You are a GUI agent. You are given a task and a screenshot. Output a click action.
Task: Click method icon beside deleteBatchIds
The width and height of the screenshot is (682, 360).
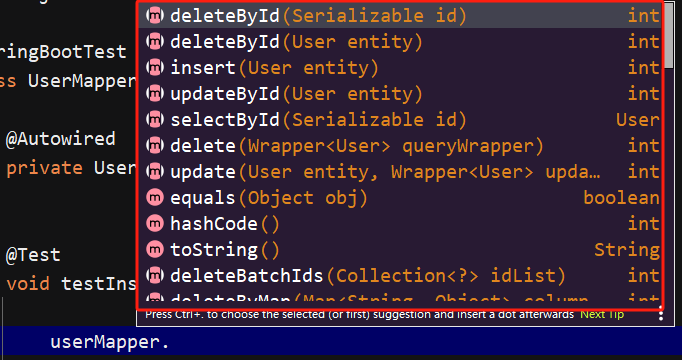coord(155,276)
